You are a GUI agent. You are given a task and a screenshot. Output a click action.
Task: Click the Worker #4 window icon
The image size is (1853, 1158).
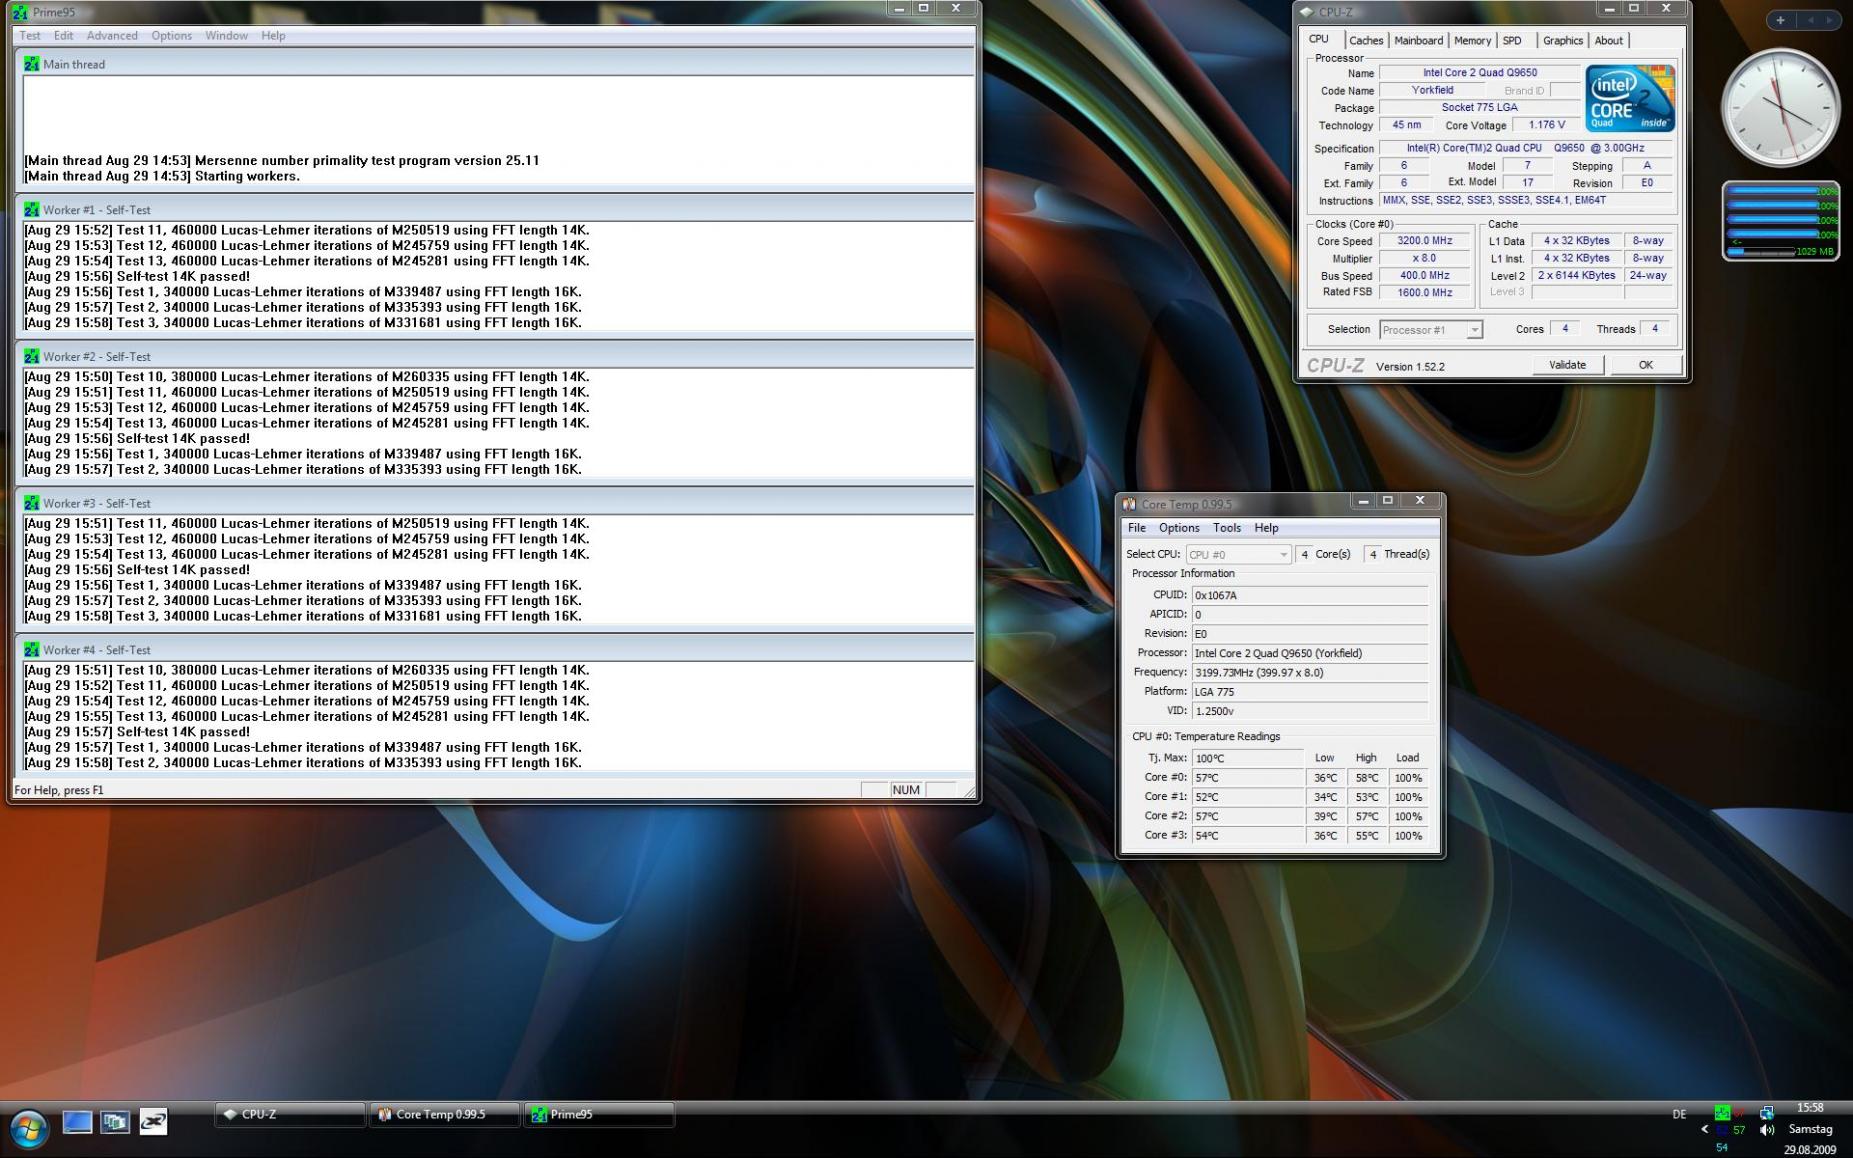point(32,649)
